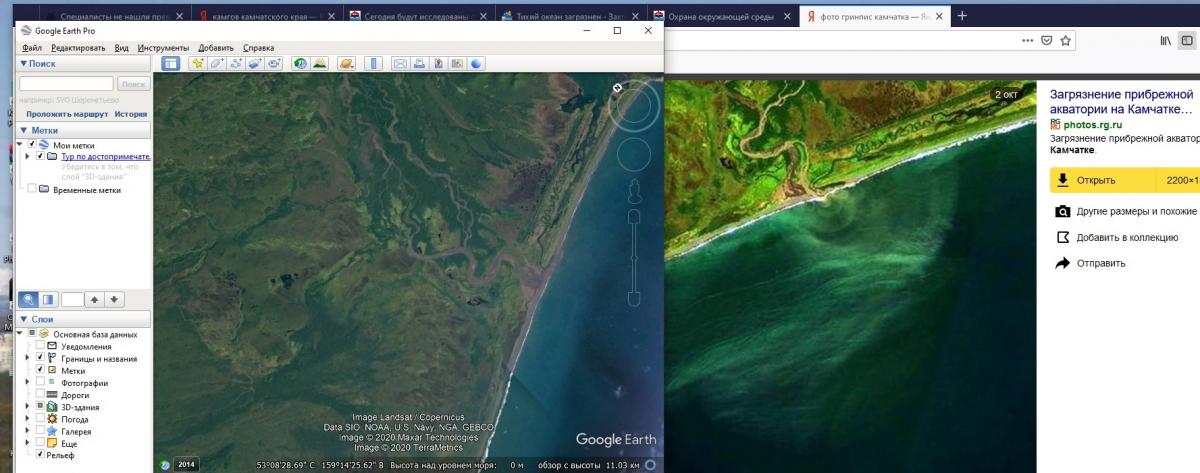The image size is (1200, 473).
Task: Open the Файл menu
Action: coord(31,47)
